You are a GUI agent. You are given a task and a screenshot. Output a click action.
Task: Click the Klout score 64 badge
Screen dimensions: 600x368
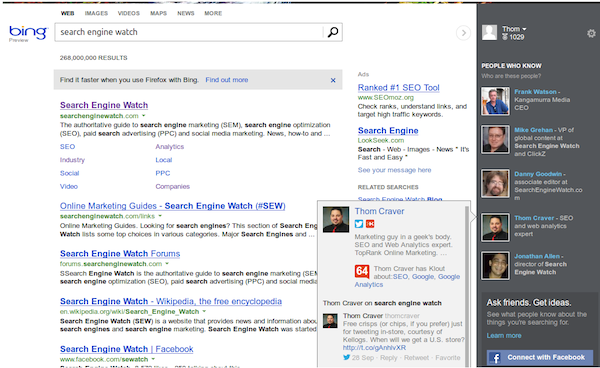(x=362, y=271)
